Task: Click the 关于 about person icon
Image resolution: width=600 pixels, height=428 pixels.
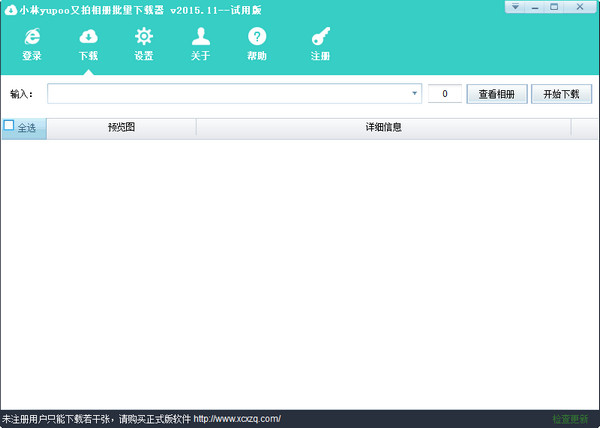Action: pos(200,38)
